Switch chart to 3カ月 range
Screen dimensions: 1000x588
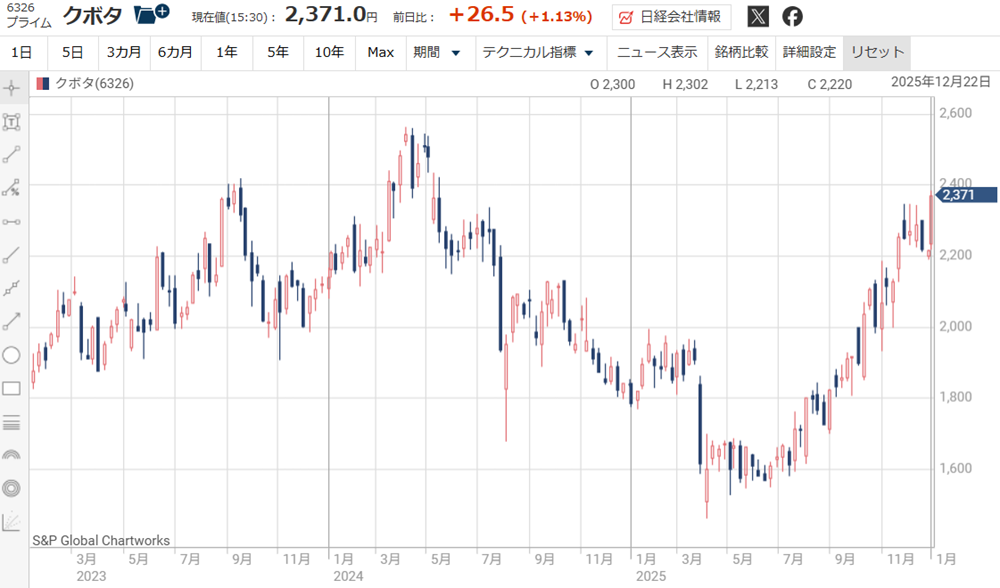point(123,52)
